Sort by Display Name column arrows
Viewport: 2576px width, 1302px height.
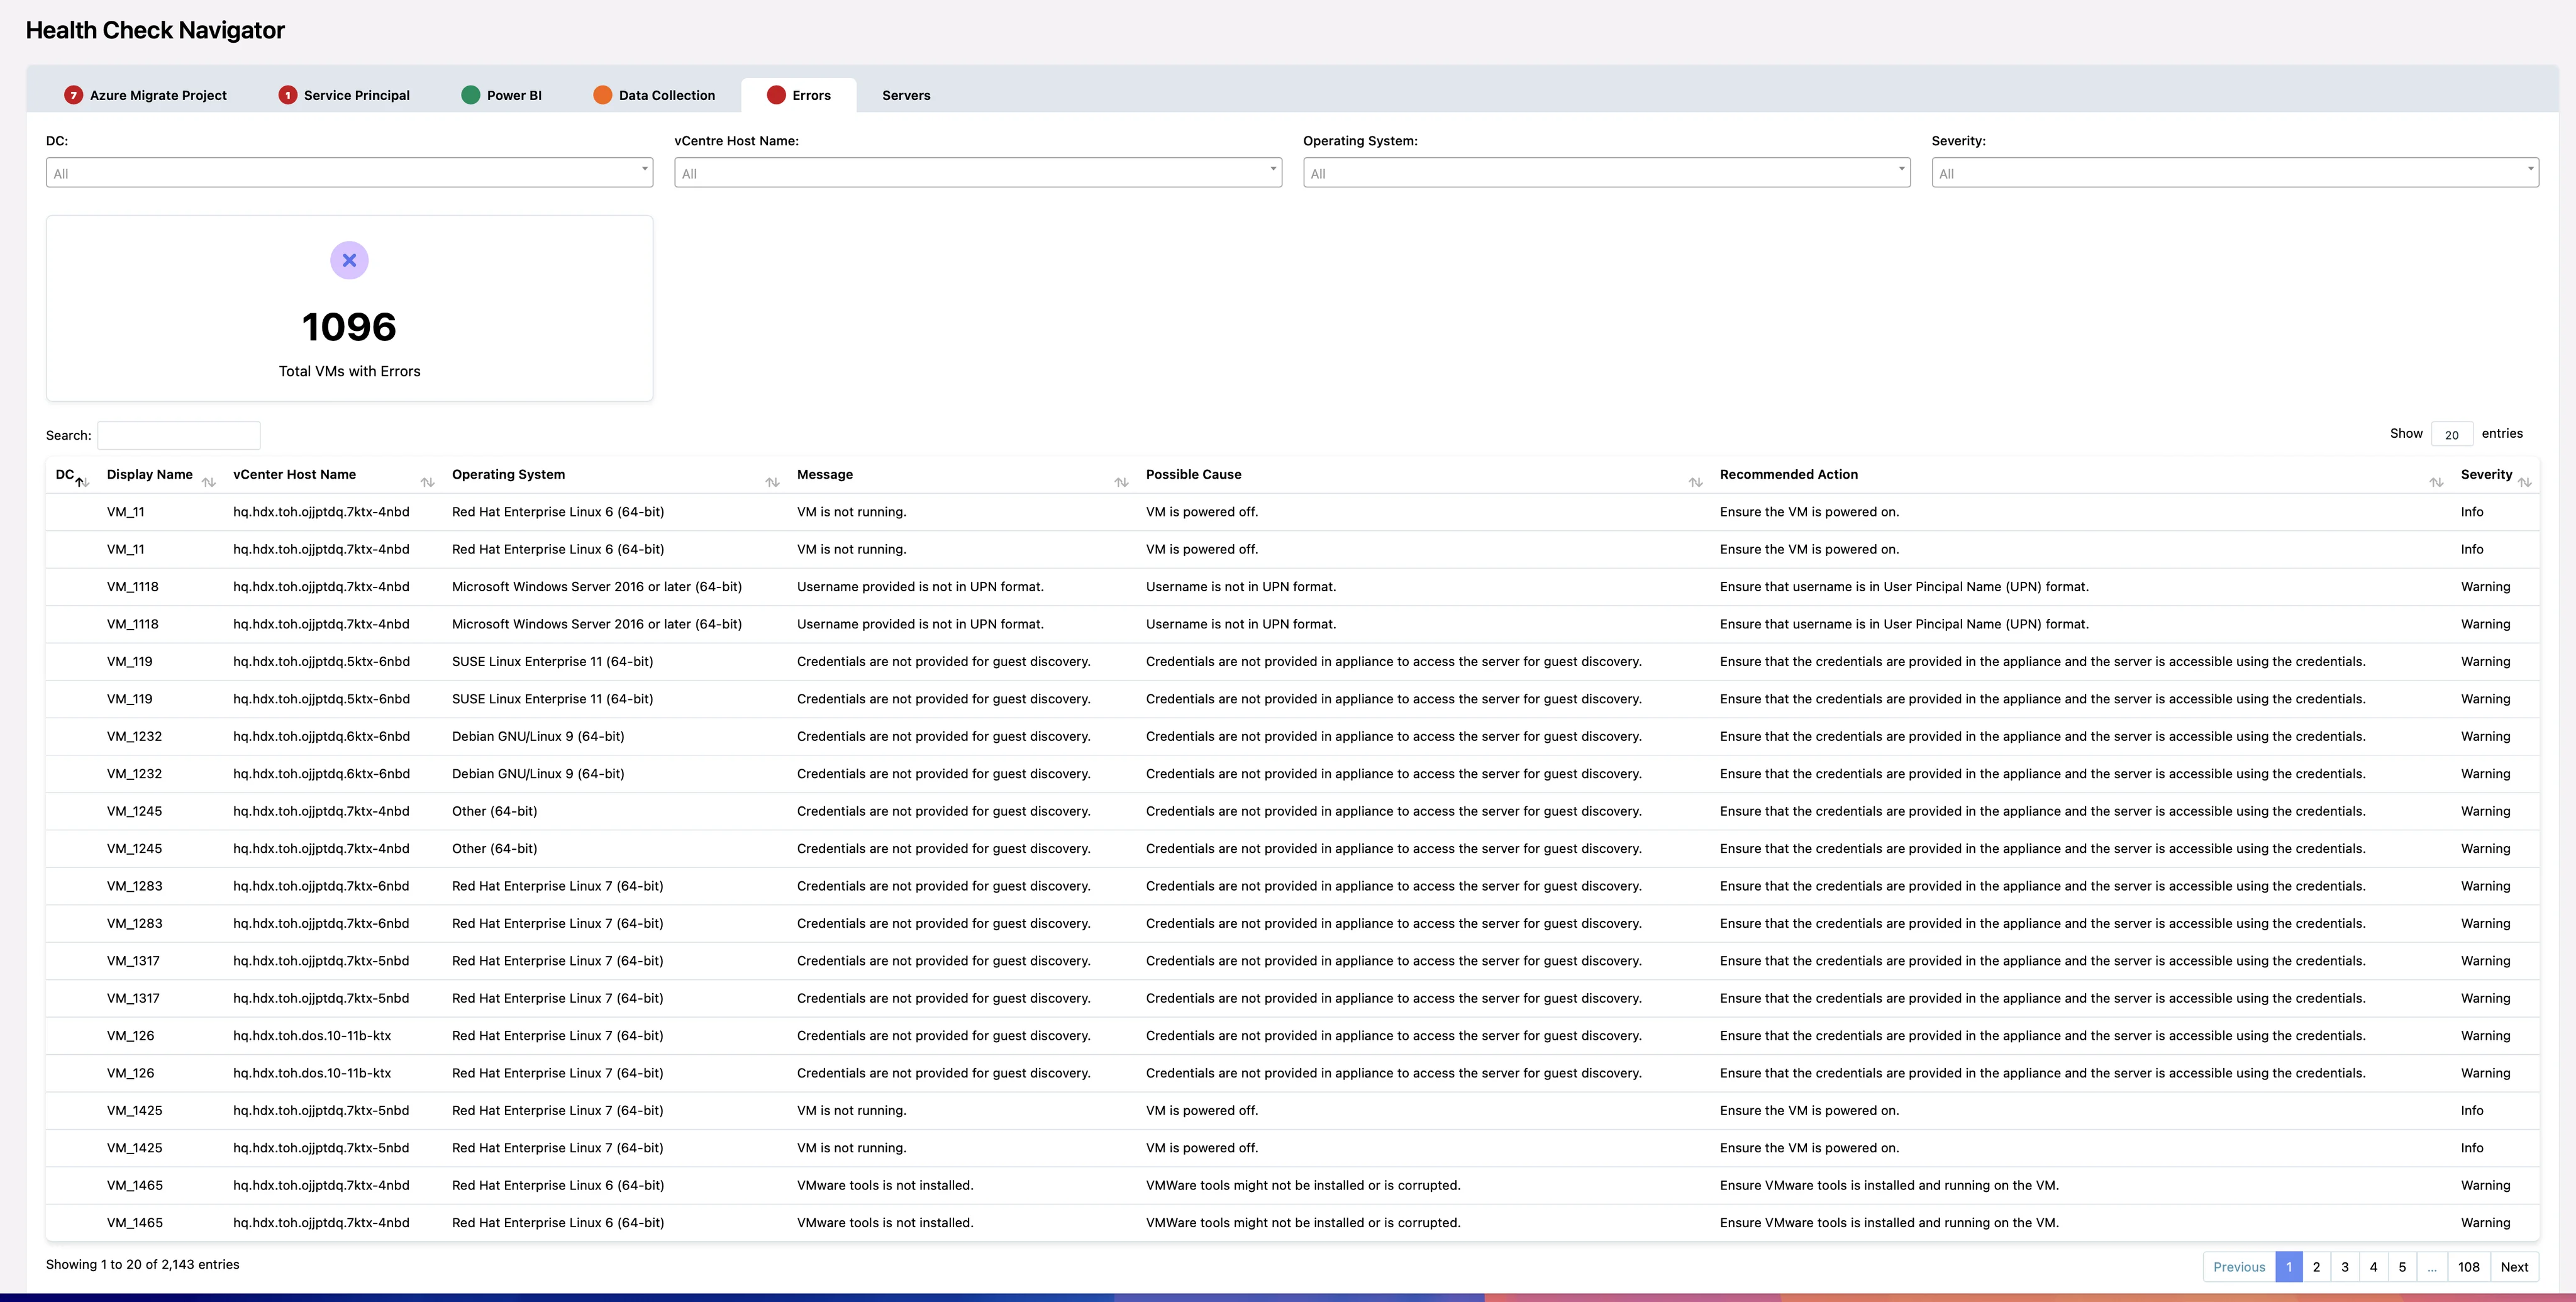(209, 482)
